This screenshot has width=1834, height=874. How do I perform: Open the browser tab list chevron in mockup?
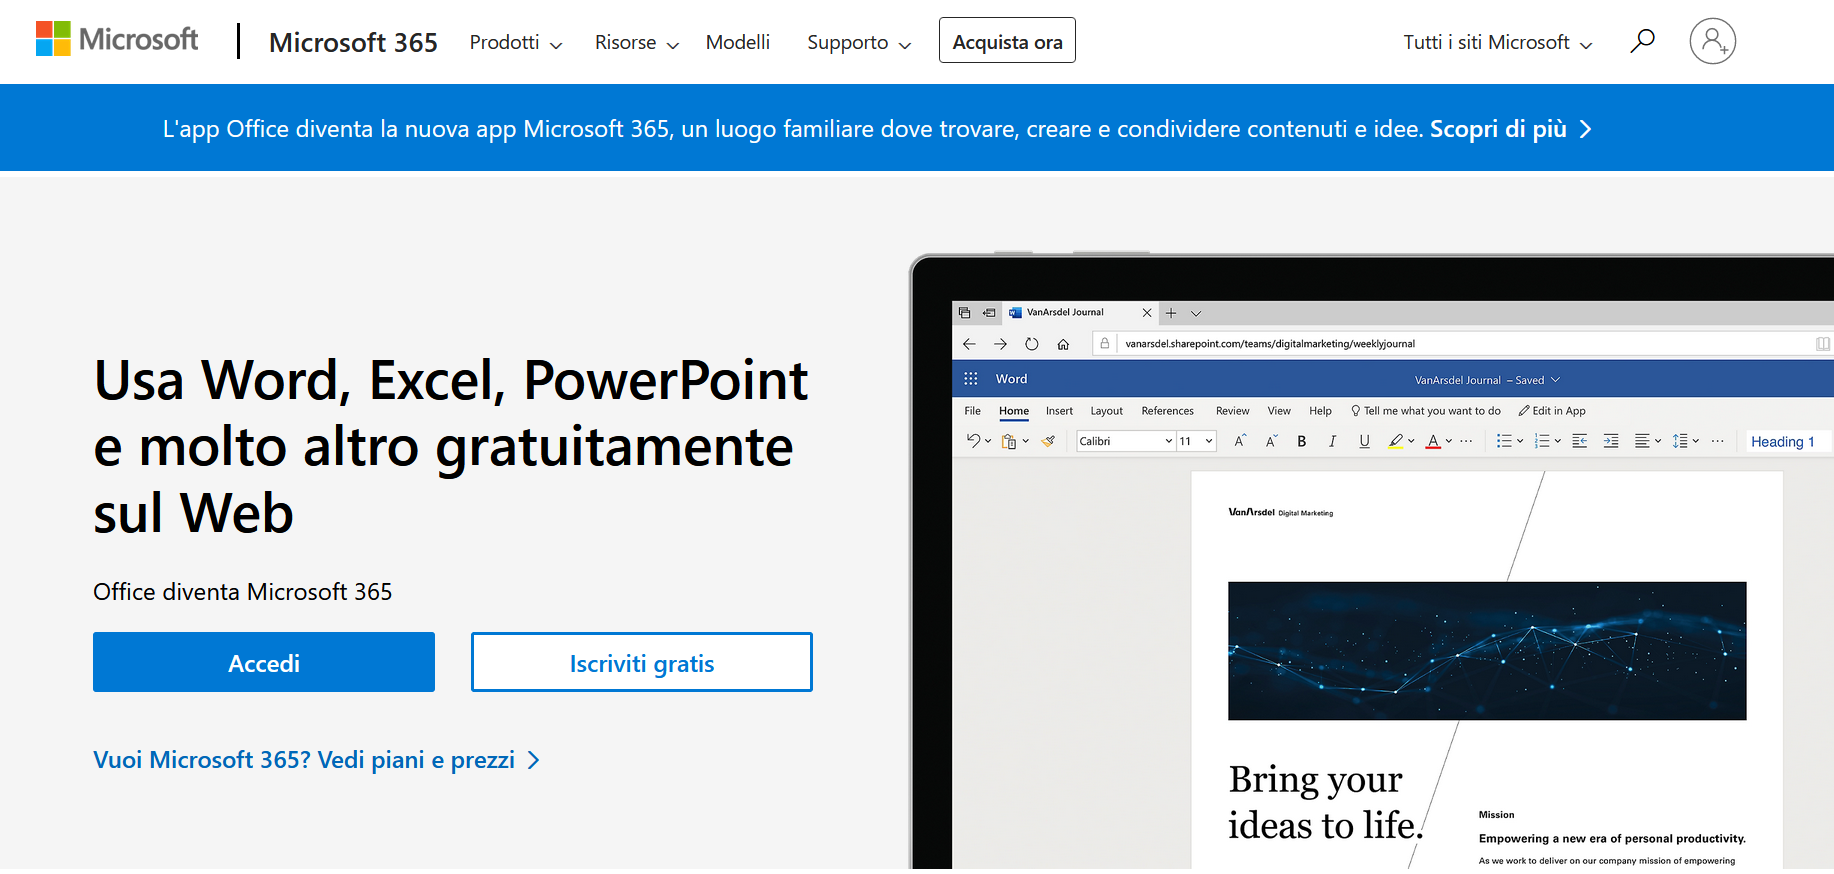point(1196,313)
